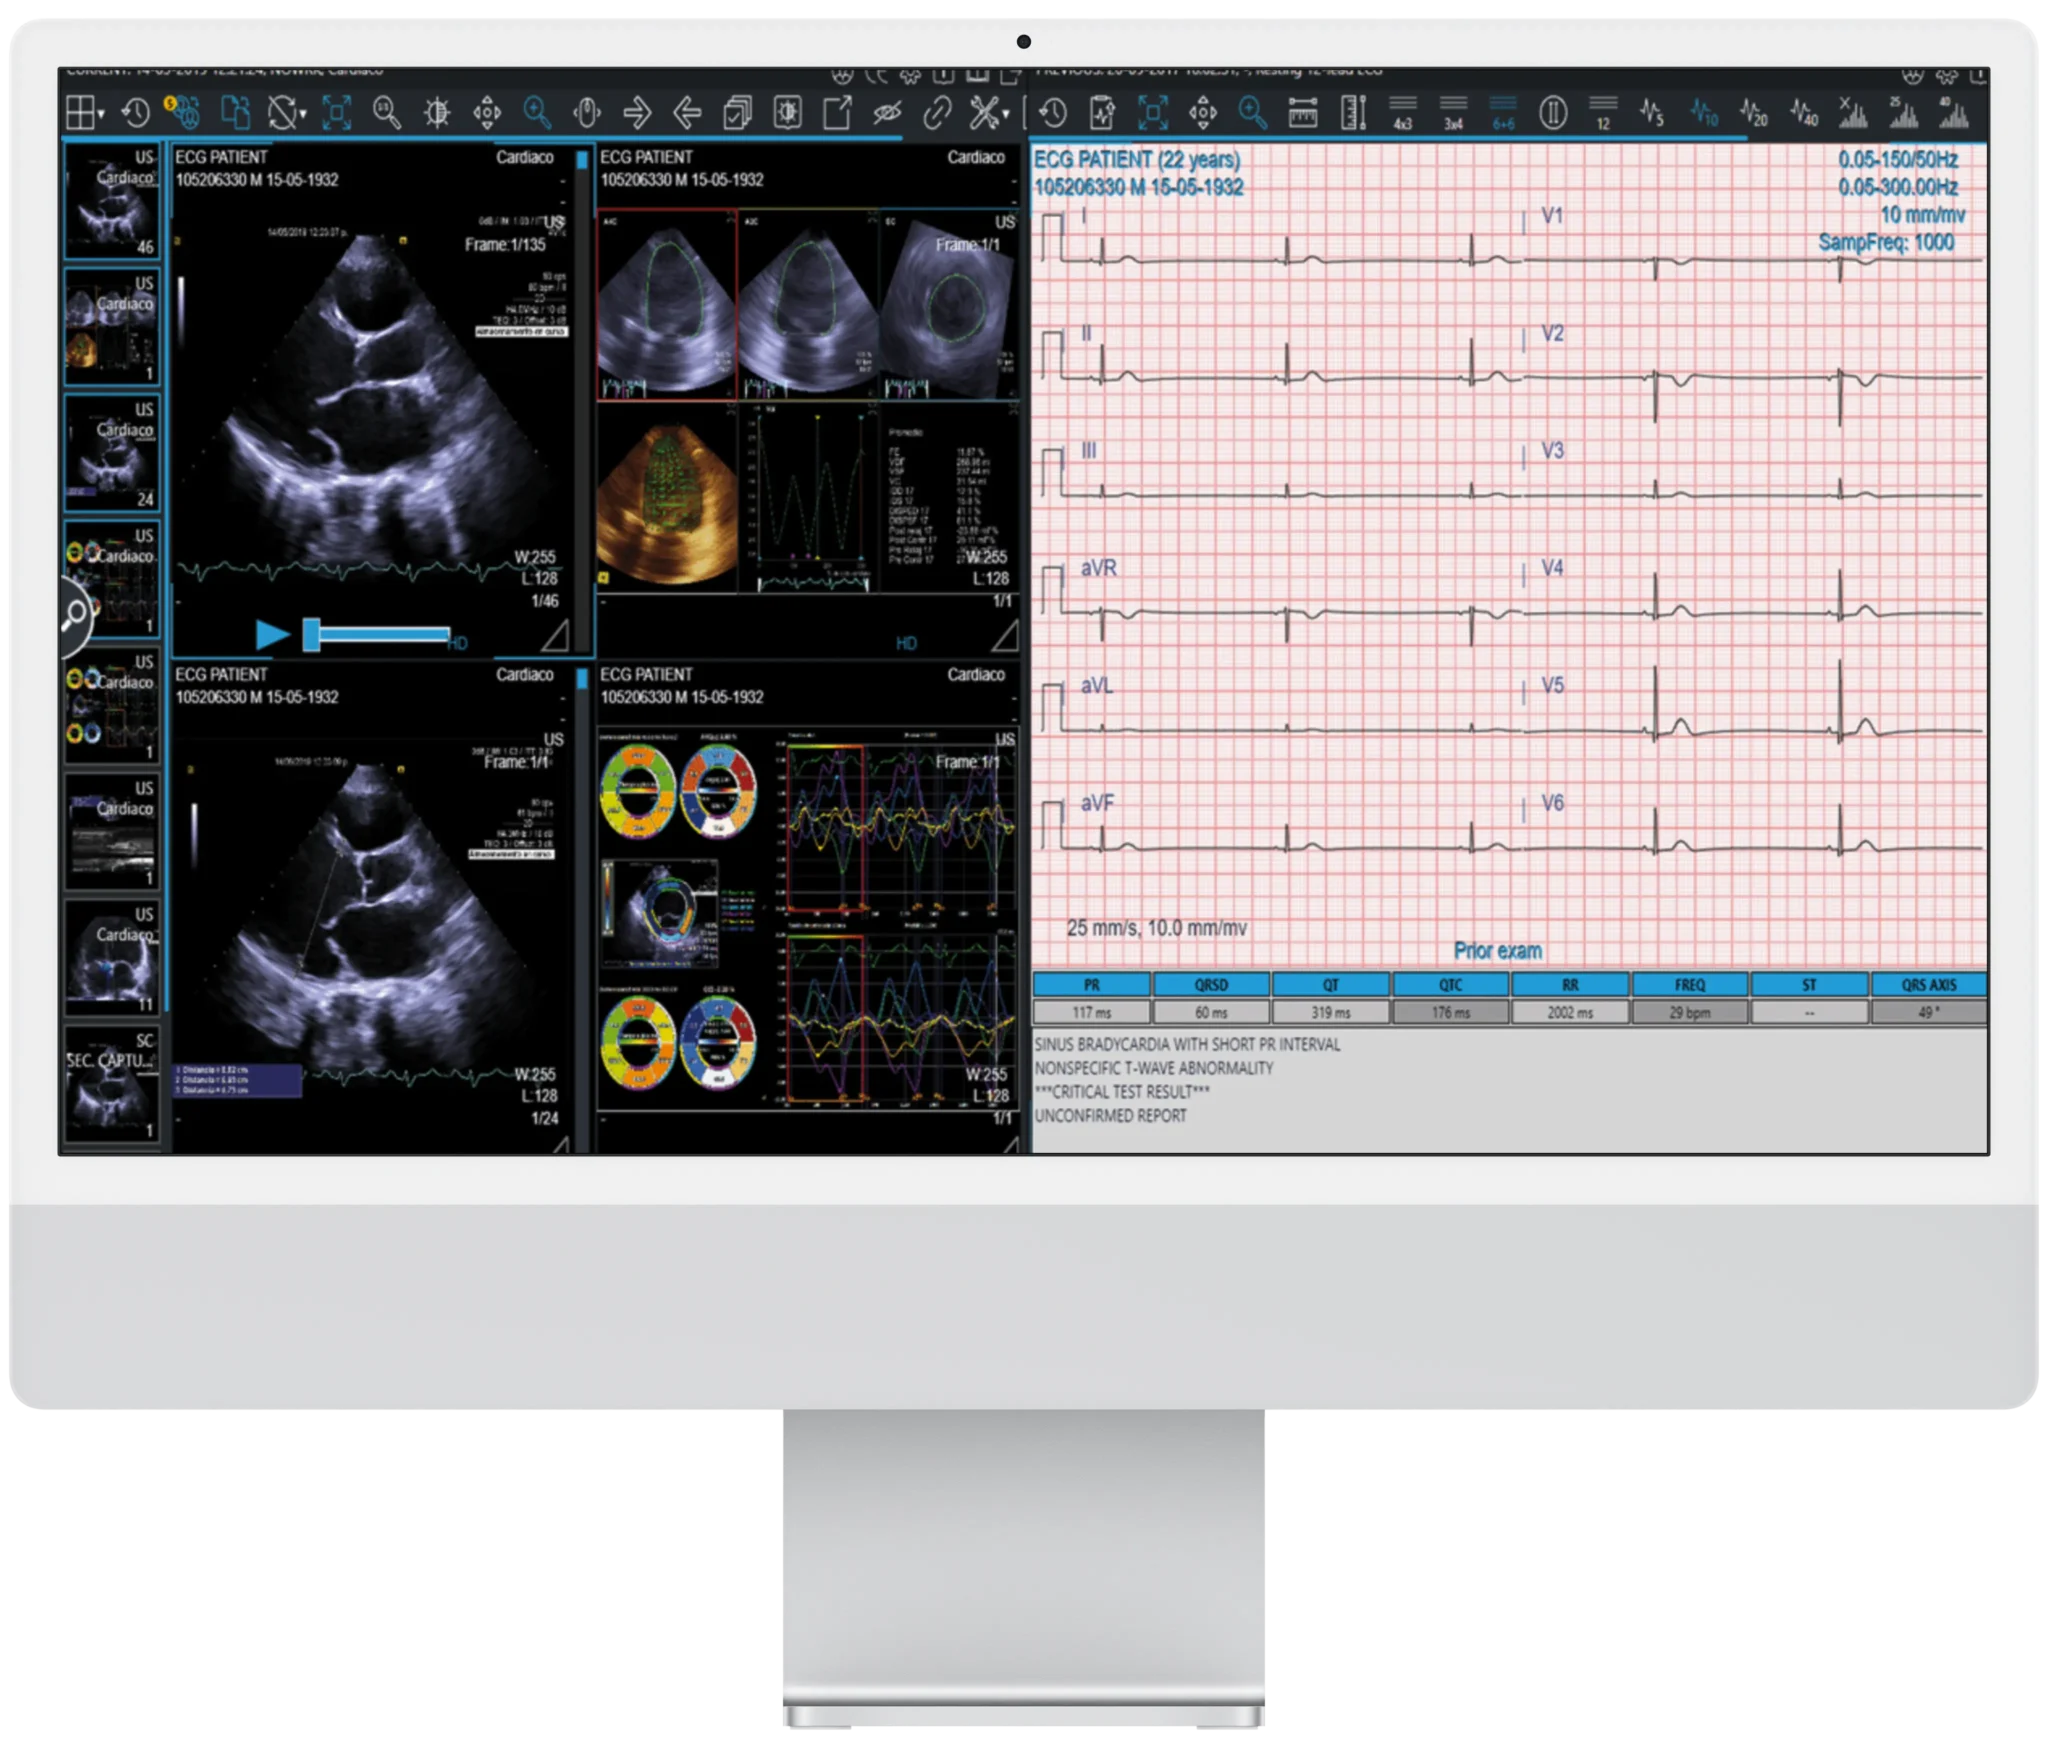Click the 1:1 magnifier zoom icon
This screenshot has height=1739, width=2048.
(x=386, y=112)
